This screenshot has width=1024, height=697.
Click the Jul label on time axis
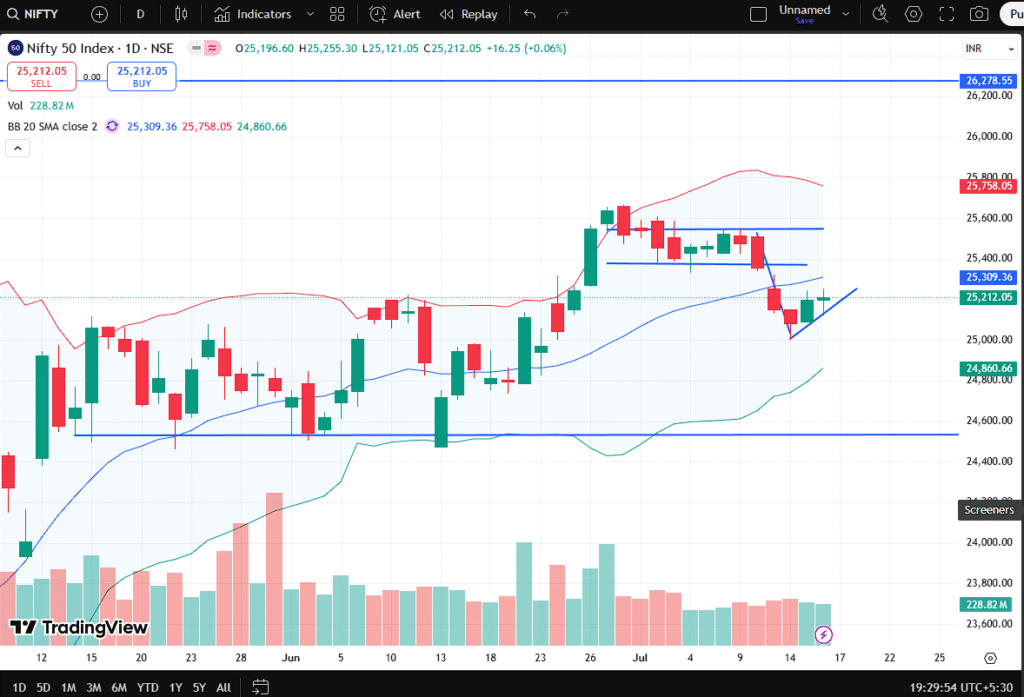point(640,658)
